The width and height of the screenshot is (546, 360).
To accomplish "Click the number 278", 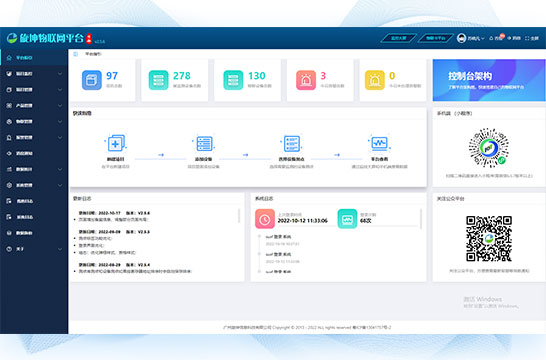I will 182,76.
